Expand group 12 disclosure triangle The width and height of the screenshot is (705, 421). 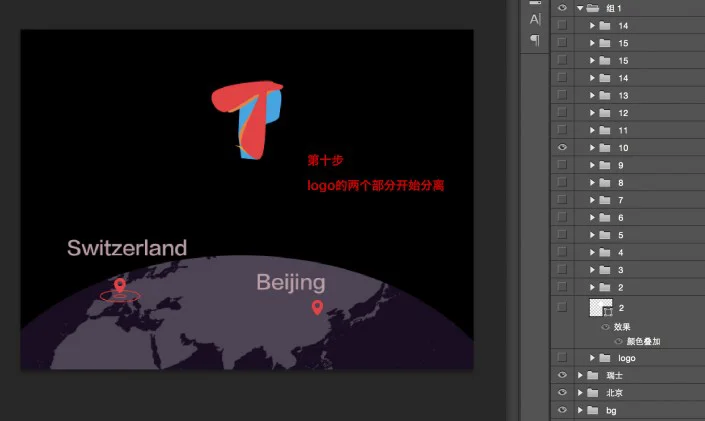point(592,113)
